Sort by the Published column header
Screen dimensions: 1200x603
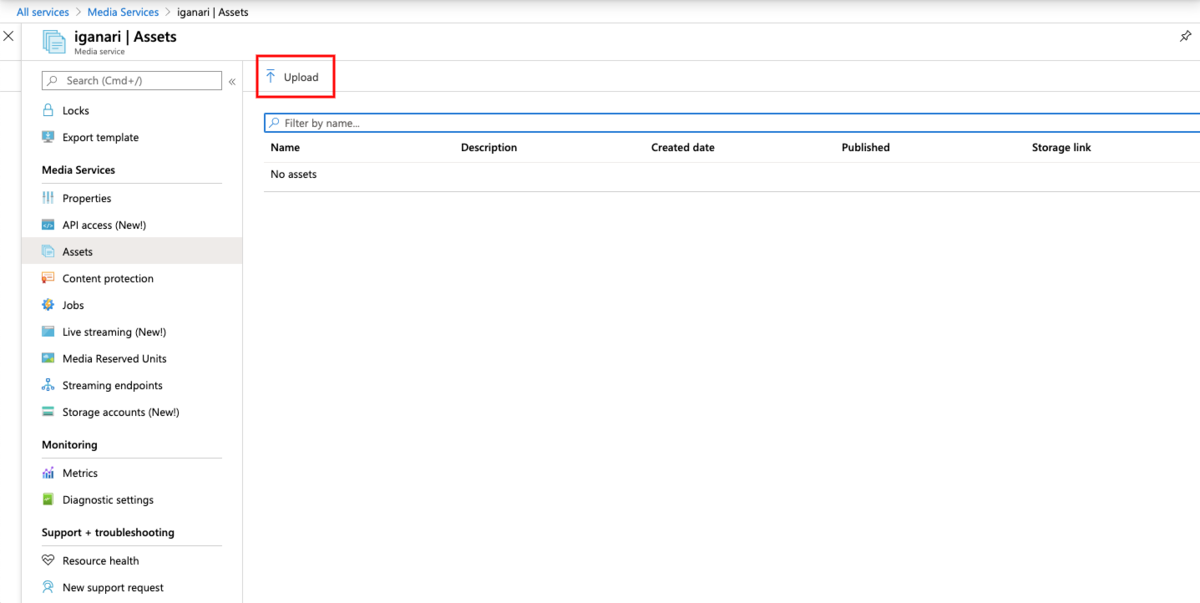pos(866,147)
